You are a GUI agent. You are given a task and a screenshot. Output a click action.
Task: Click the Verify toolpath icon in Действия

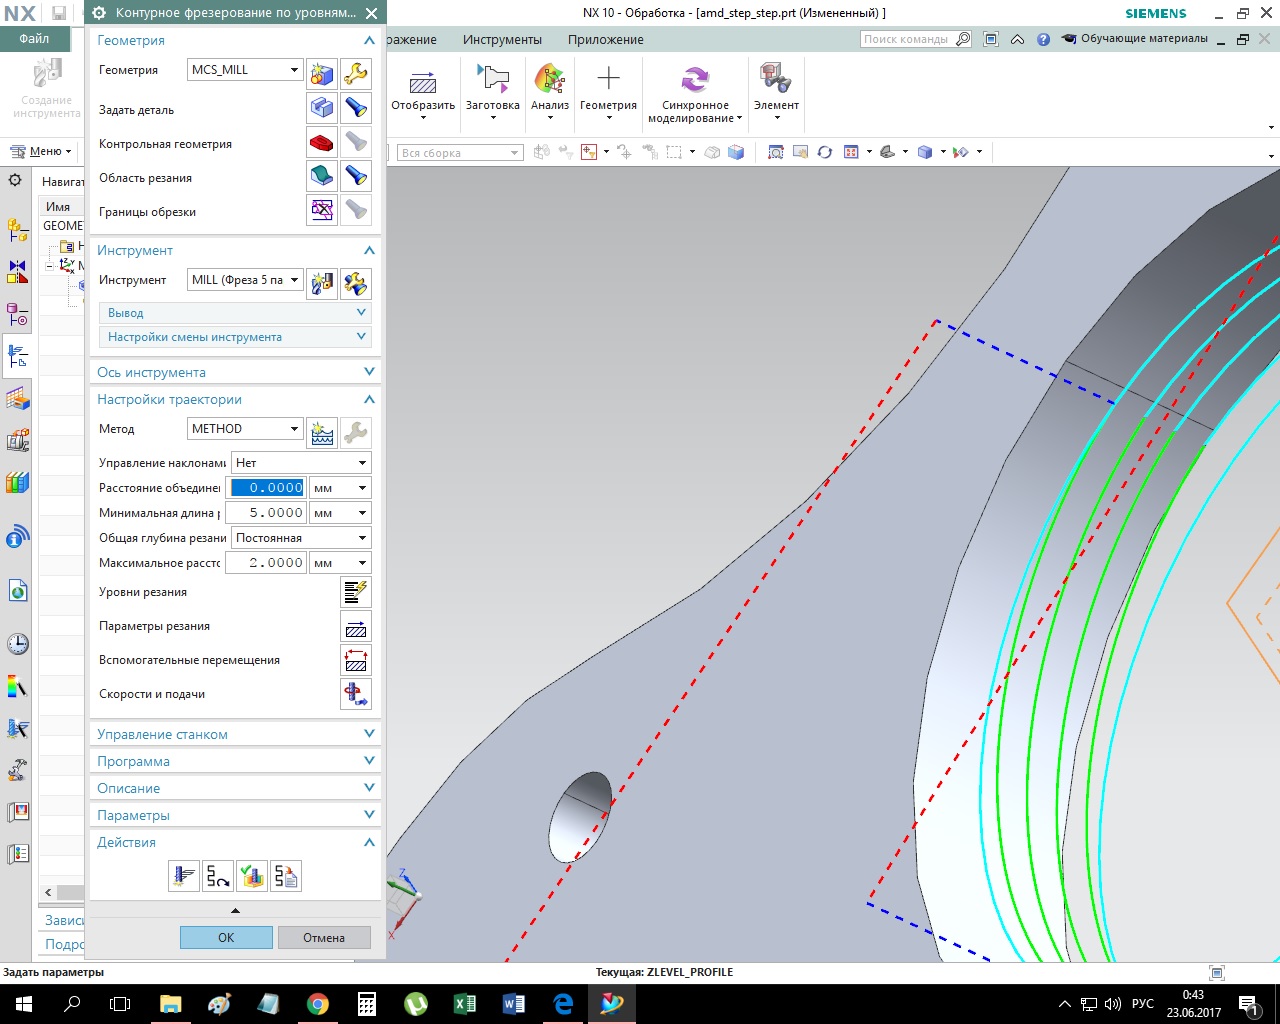(252, 877)
